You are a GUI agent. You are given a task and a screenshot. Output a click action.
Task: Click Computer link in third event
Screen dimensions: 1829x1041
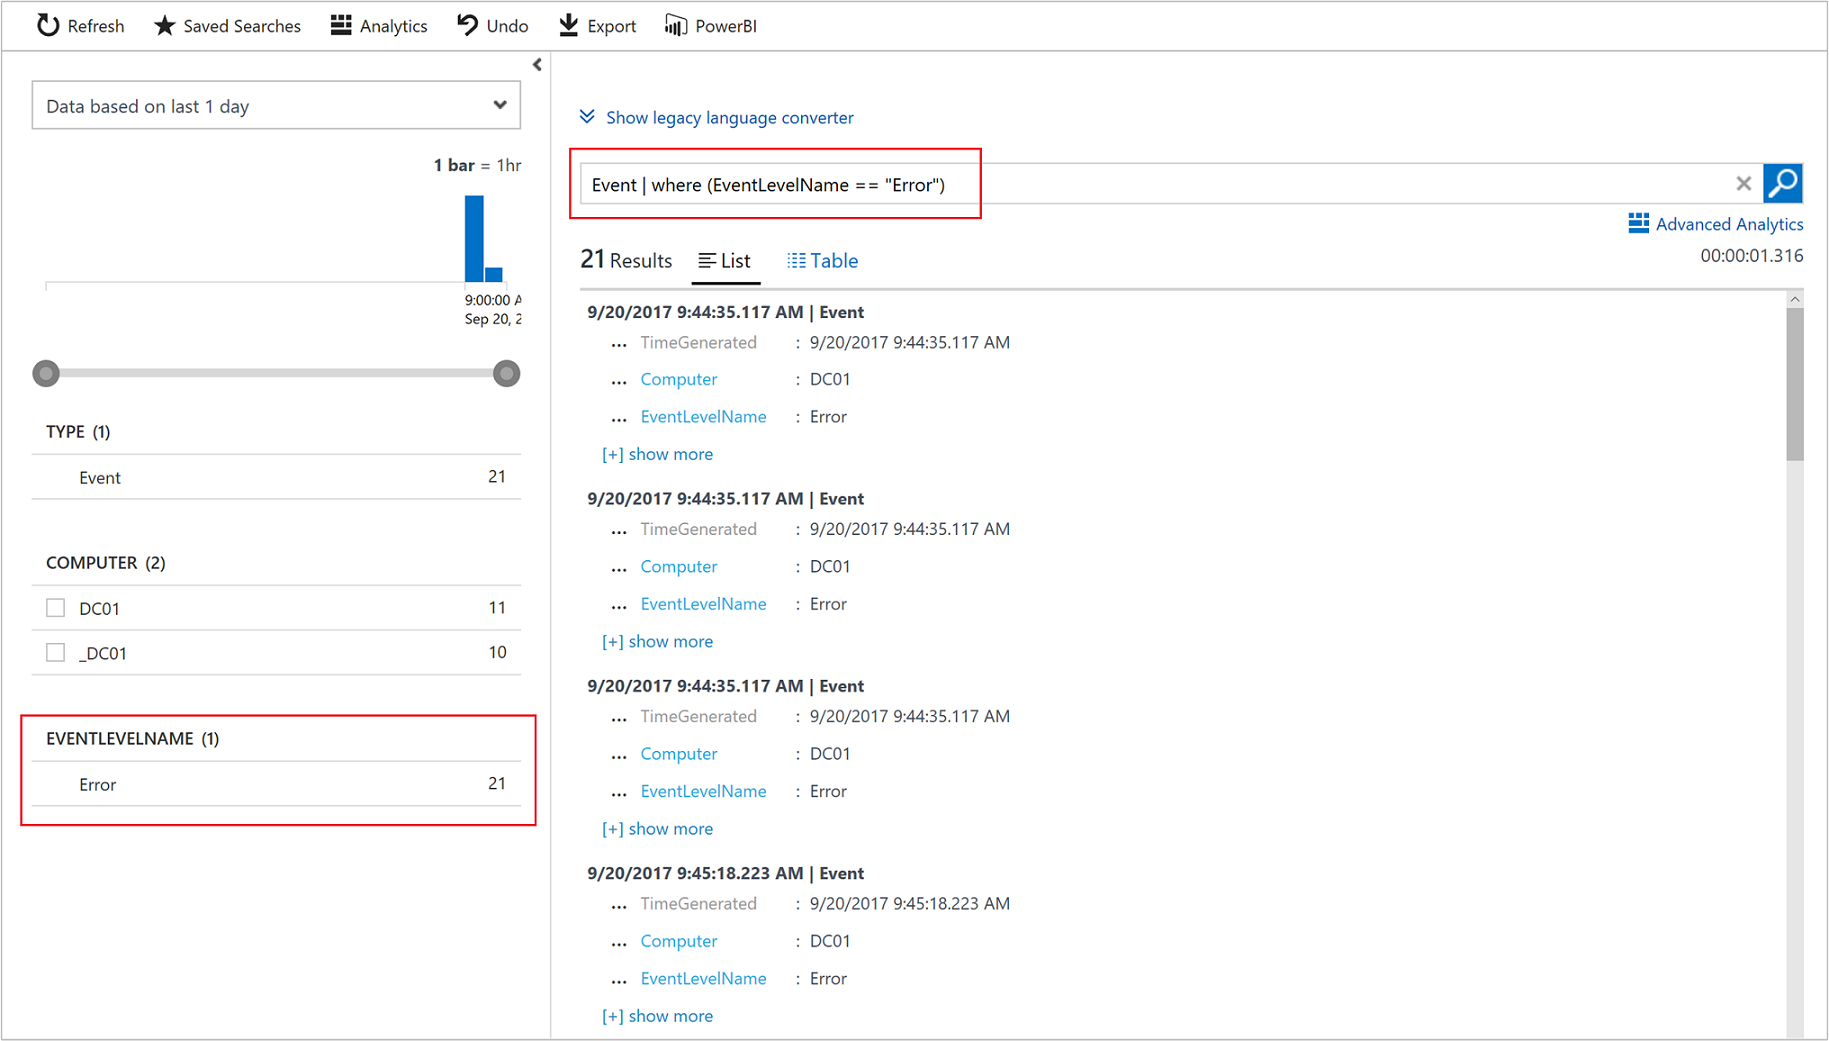coord(679,754)
